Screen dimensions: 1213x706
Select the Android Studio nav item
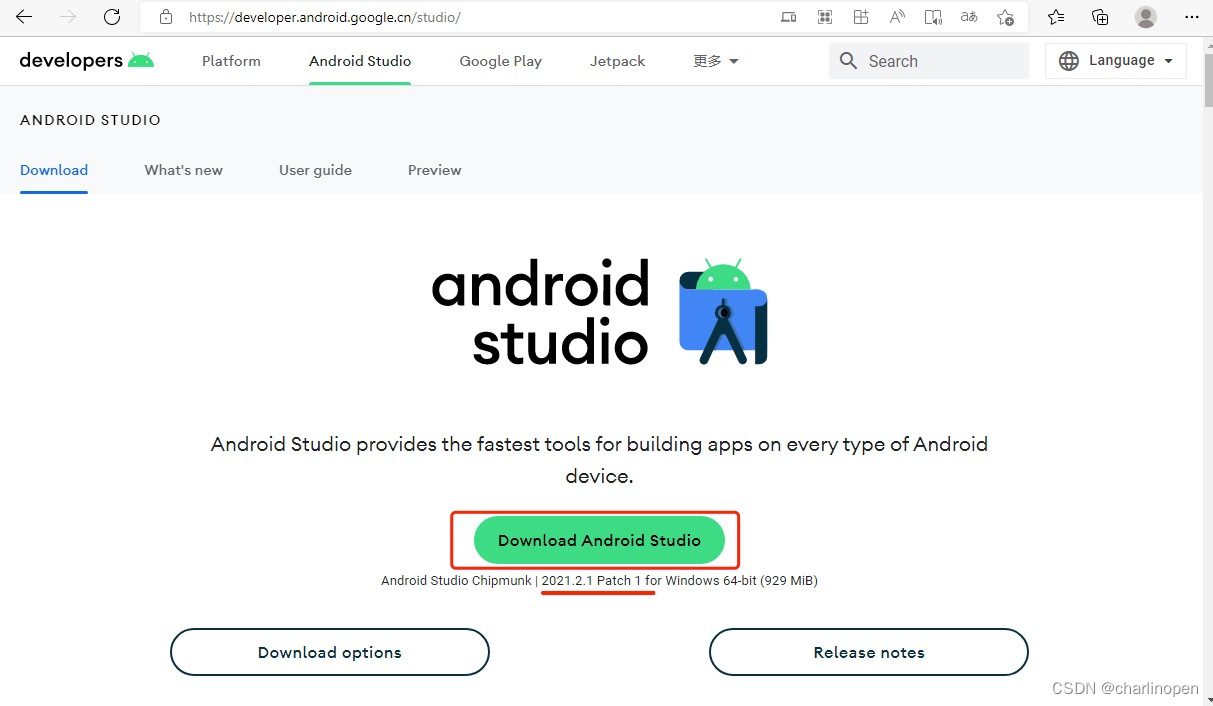[x=360, y=61]
